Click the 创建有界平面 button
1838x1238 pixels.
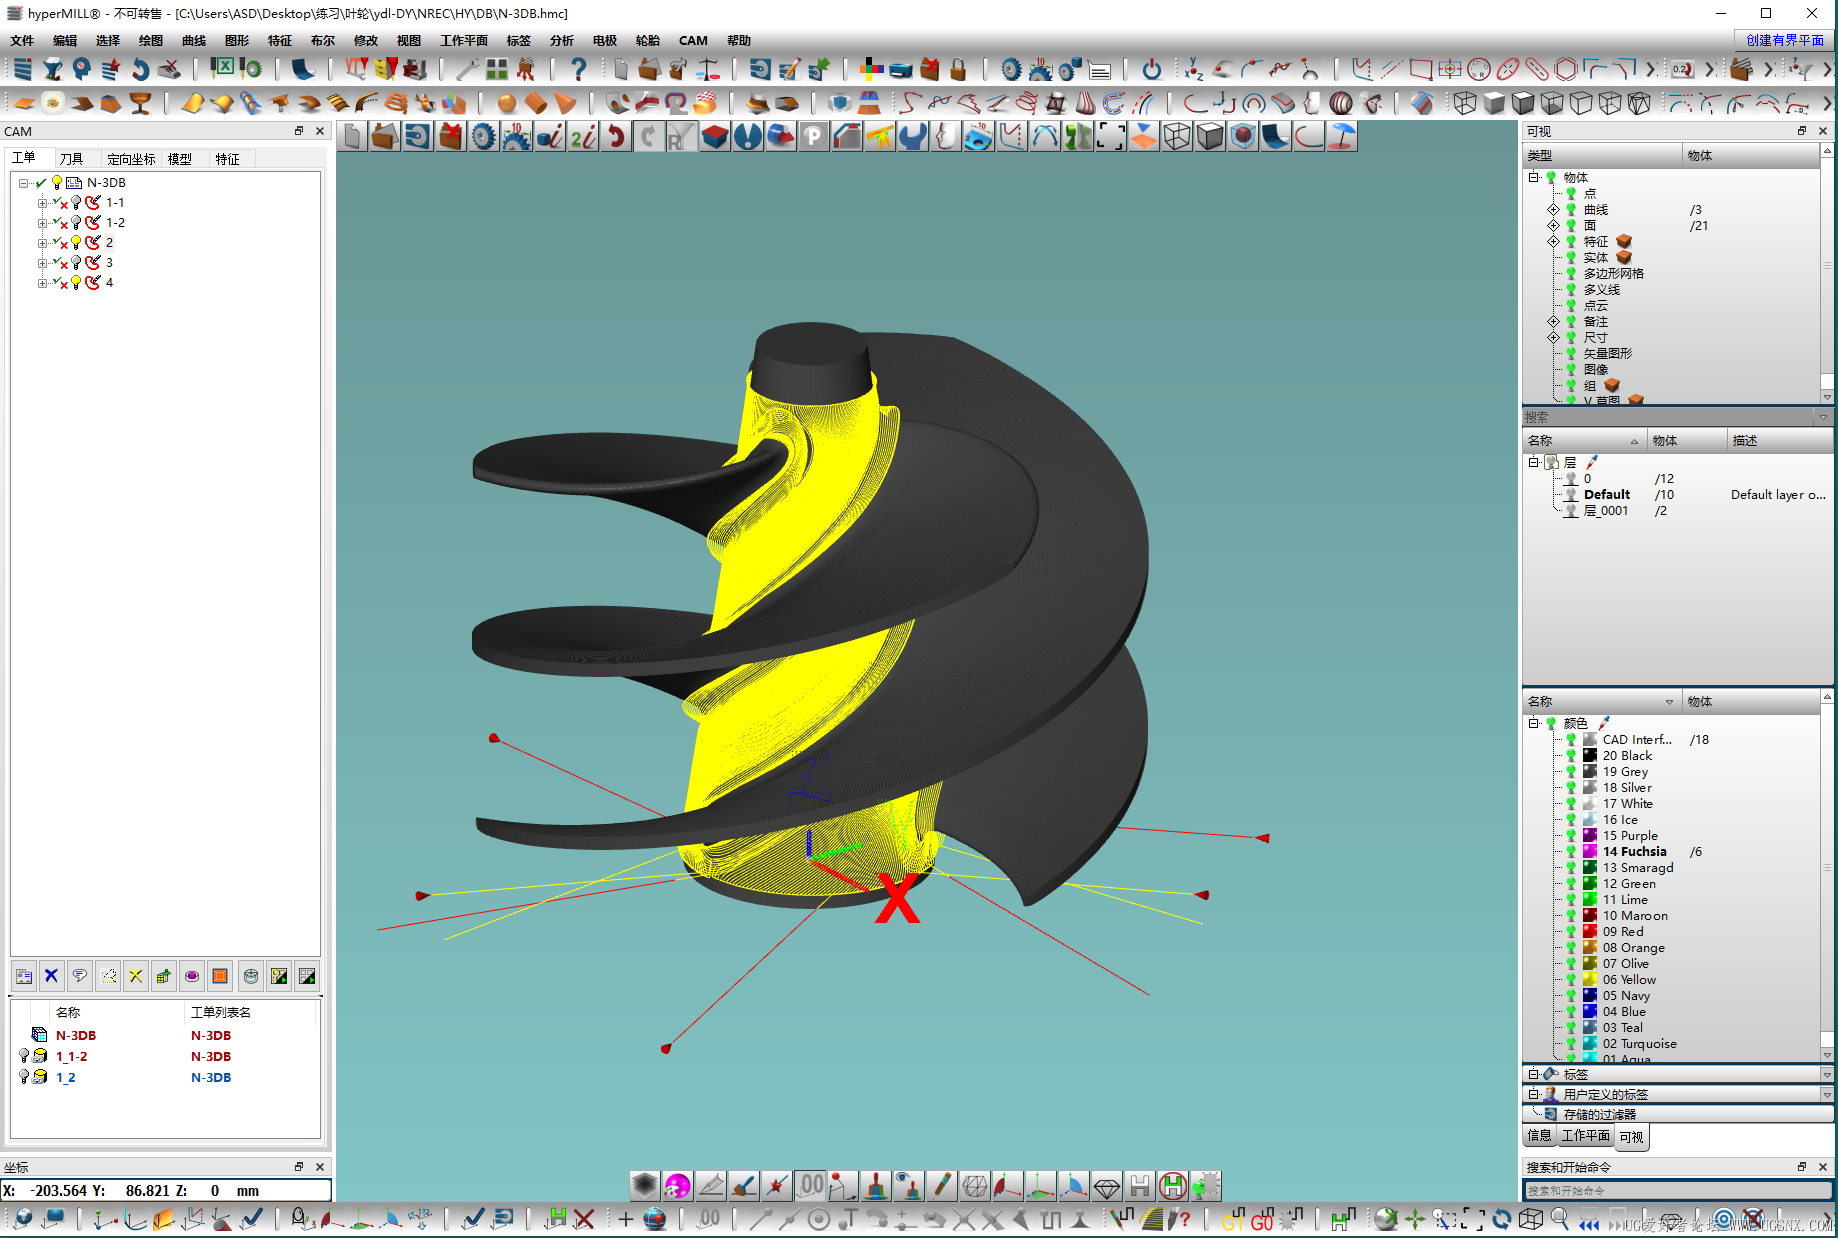point(1785,41)
